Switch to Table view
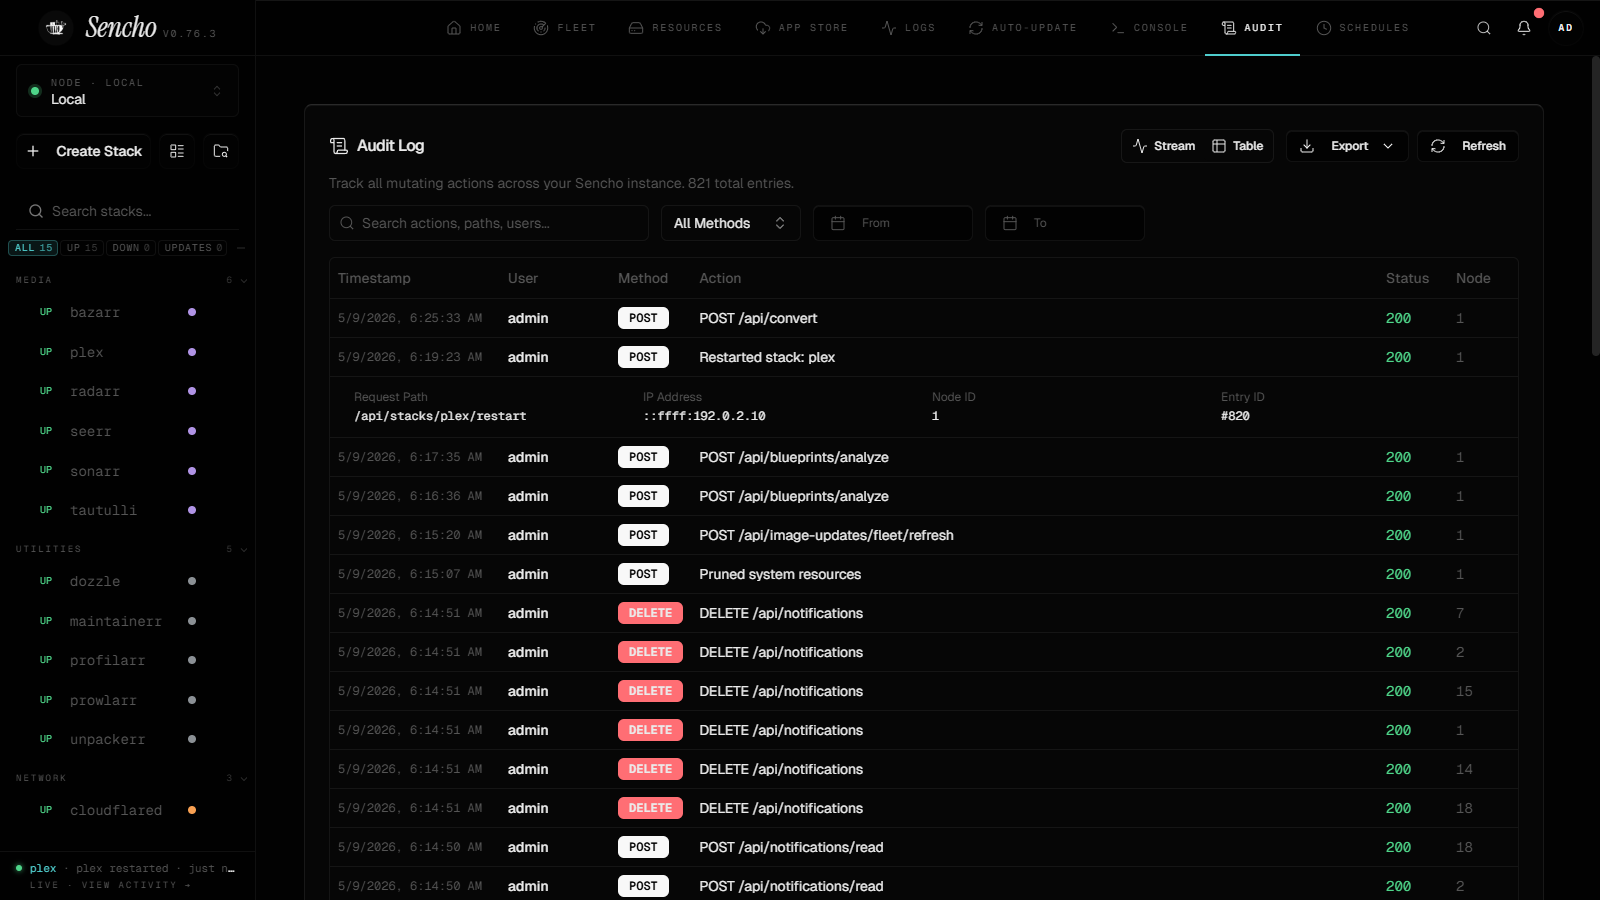Viewport: 1600px width, 900px height. click(x=1238, y=146)
